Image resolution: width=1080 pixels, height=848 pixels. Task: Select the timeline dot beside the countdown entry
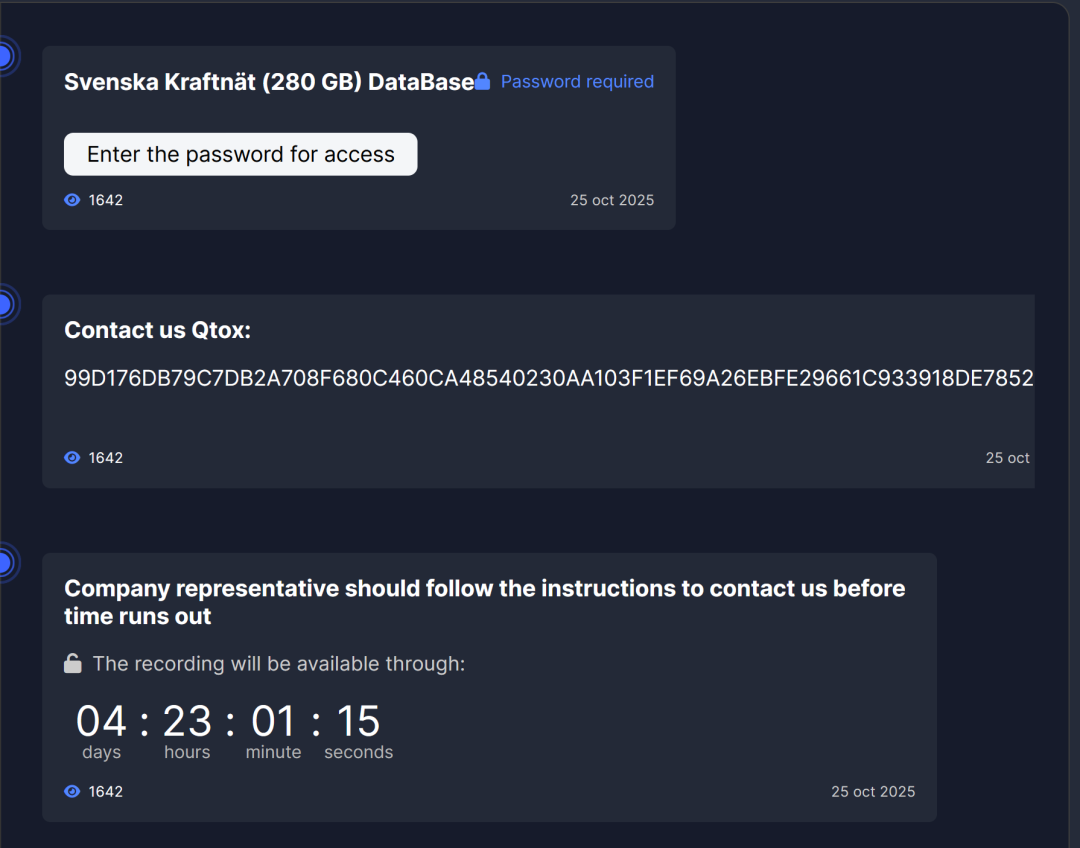point(4,563)
